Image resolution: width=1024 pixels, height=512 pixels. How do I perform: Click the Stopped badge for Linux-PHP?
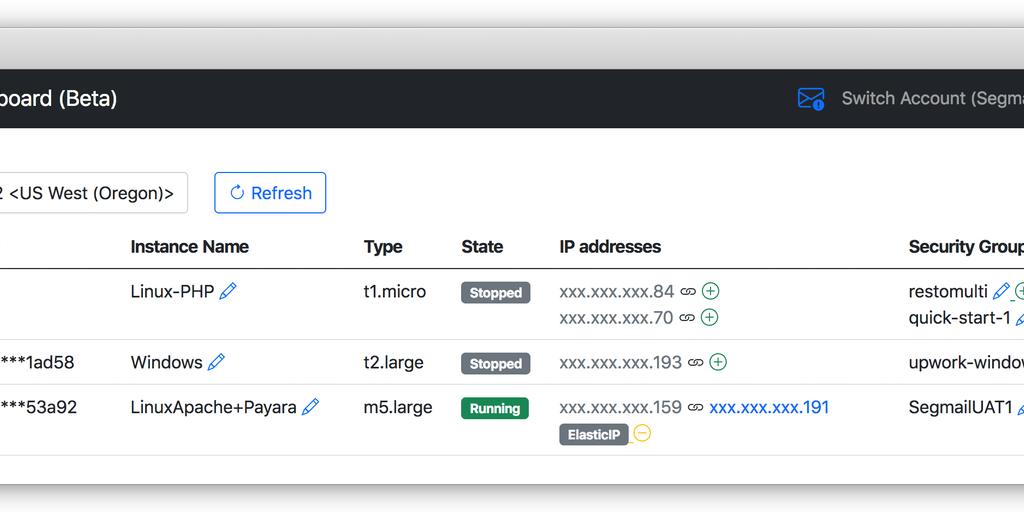pos(495,293)
